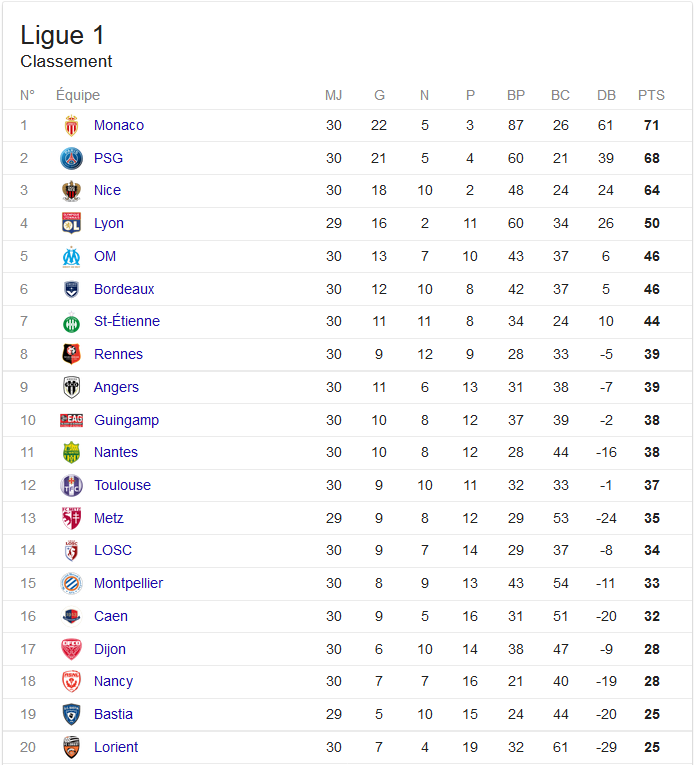
Task: Open the Caen team link
Action: tap(111, 616)
